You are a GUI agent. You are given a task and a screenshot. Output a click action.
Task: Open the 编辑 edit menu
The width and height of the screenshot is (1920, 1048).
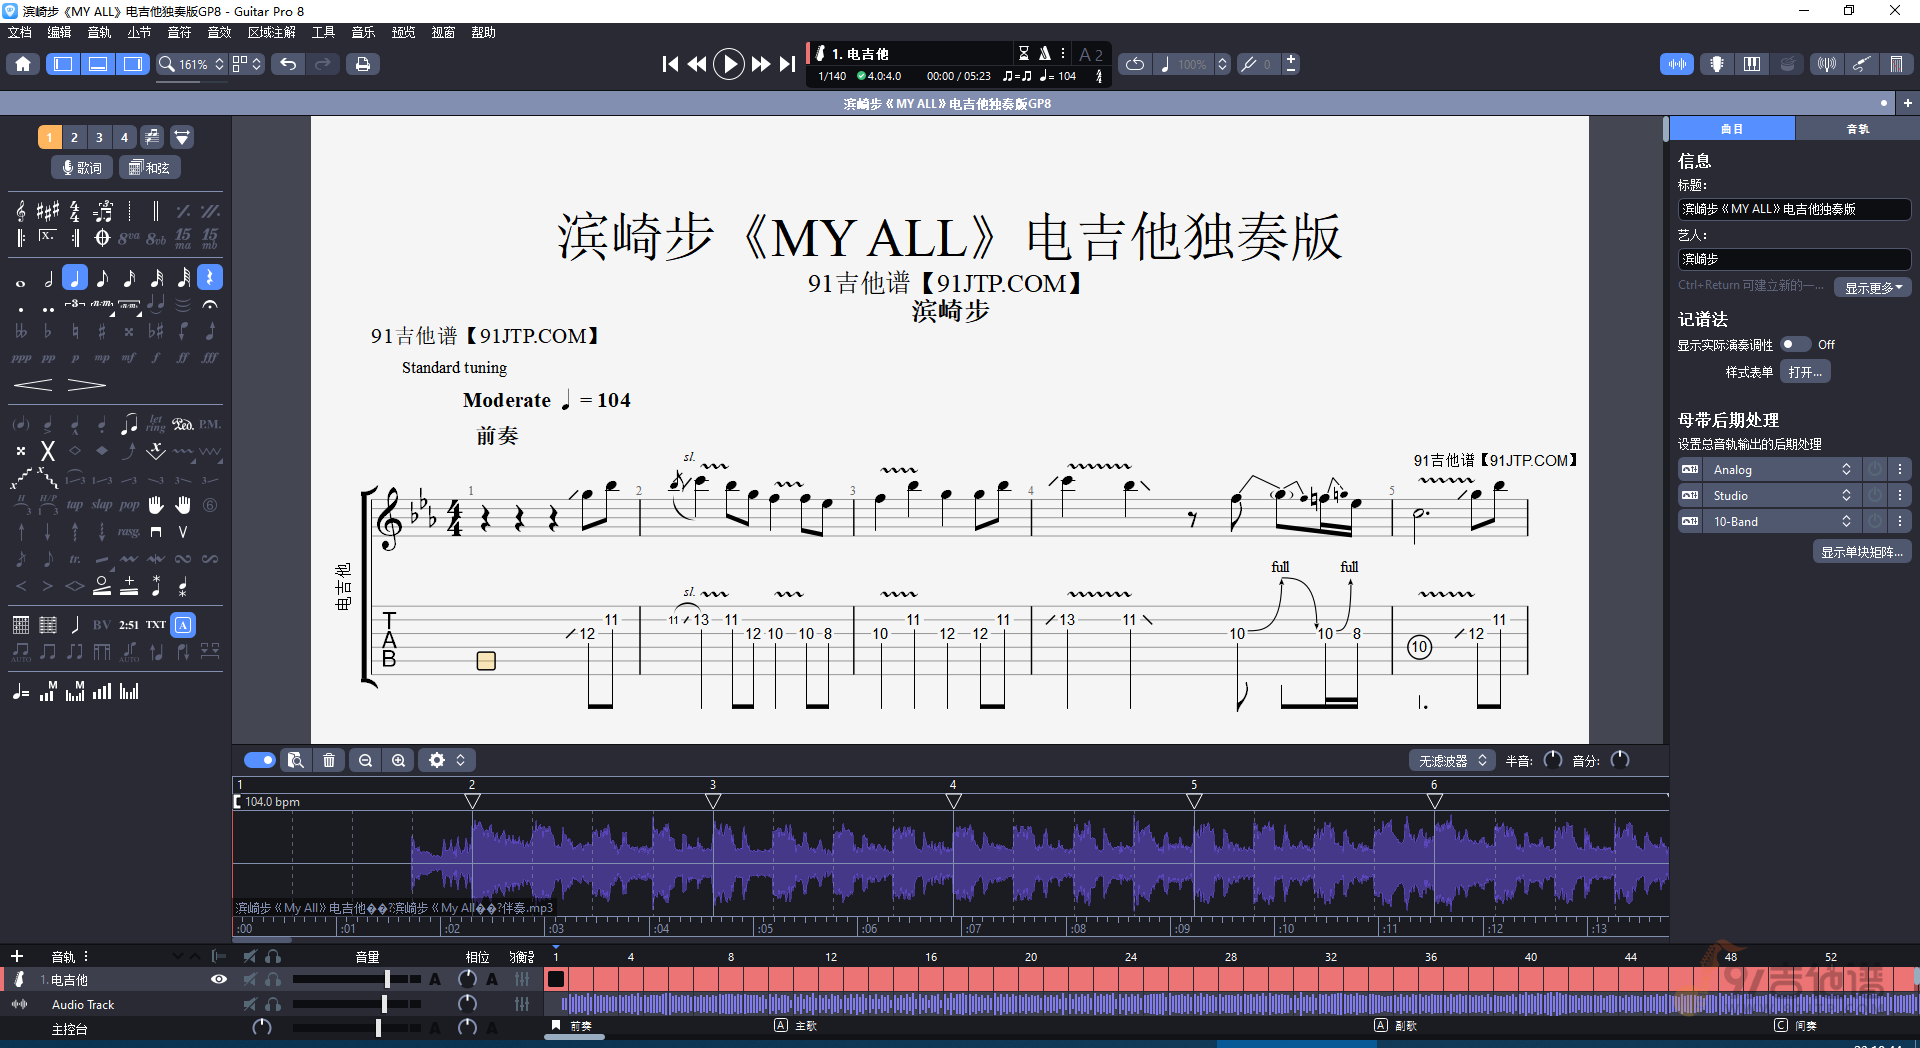pyautogui.click(x=59, y=32)
